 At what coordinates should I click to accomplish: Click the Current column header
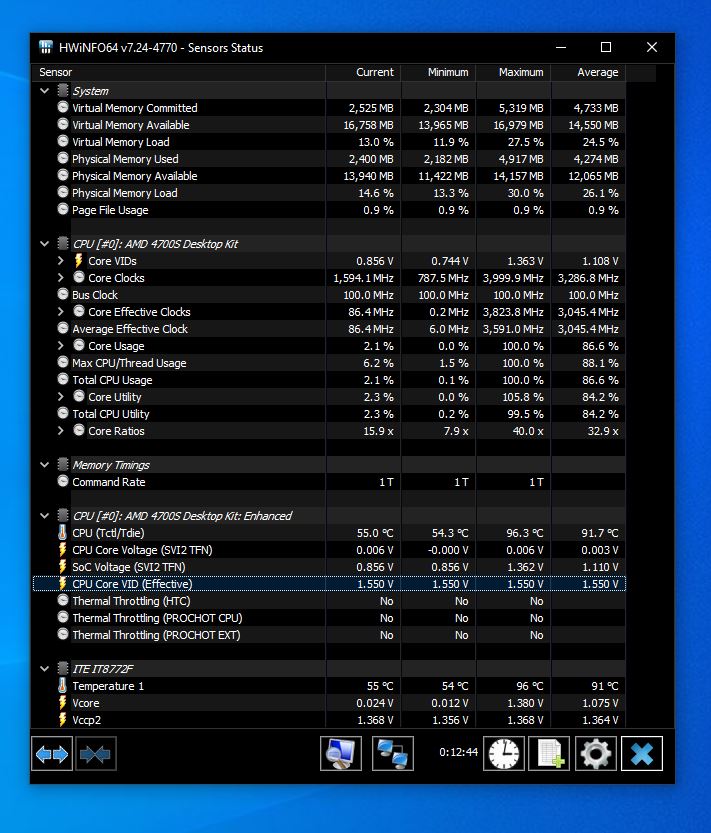coord(363,72)
